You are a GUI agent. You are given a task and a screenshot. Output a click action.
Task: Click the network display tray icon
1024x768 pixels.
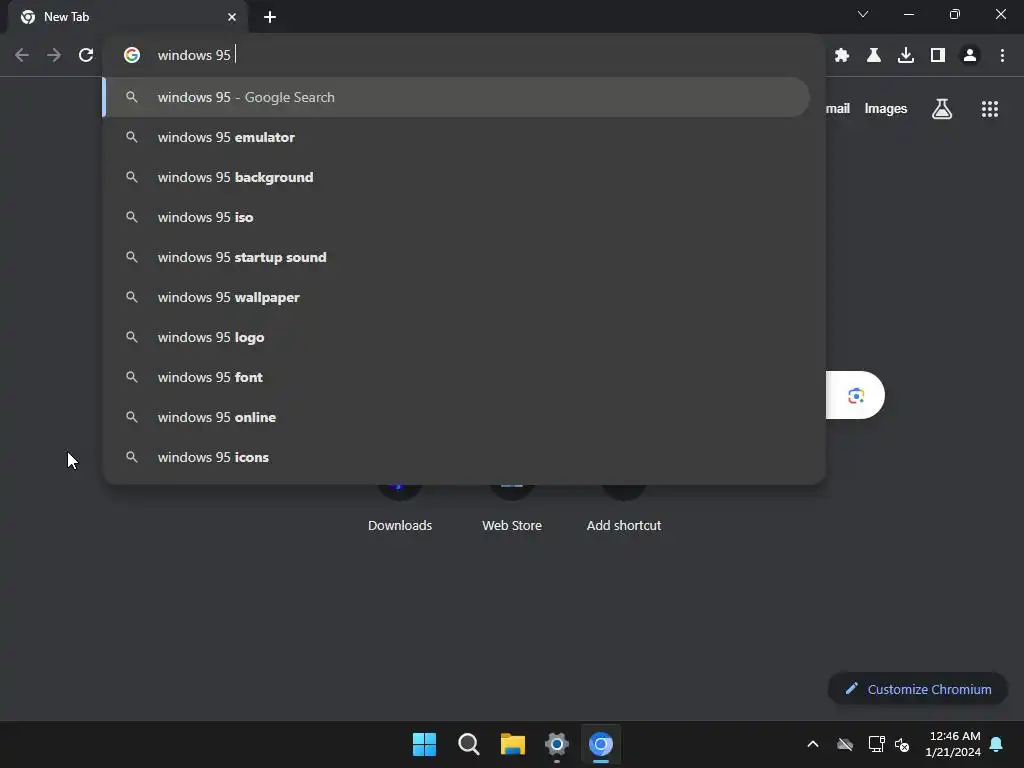click(x=876, y=744)
